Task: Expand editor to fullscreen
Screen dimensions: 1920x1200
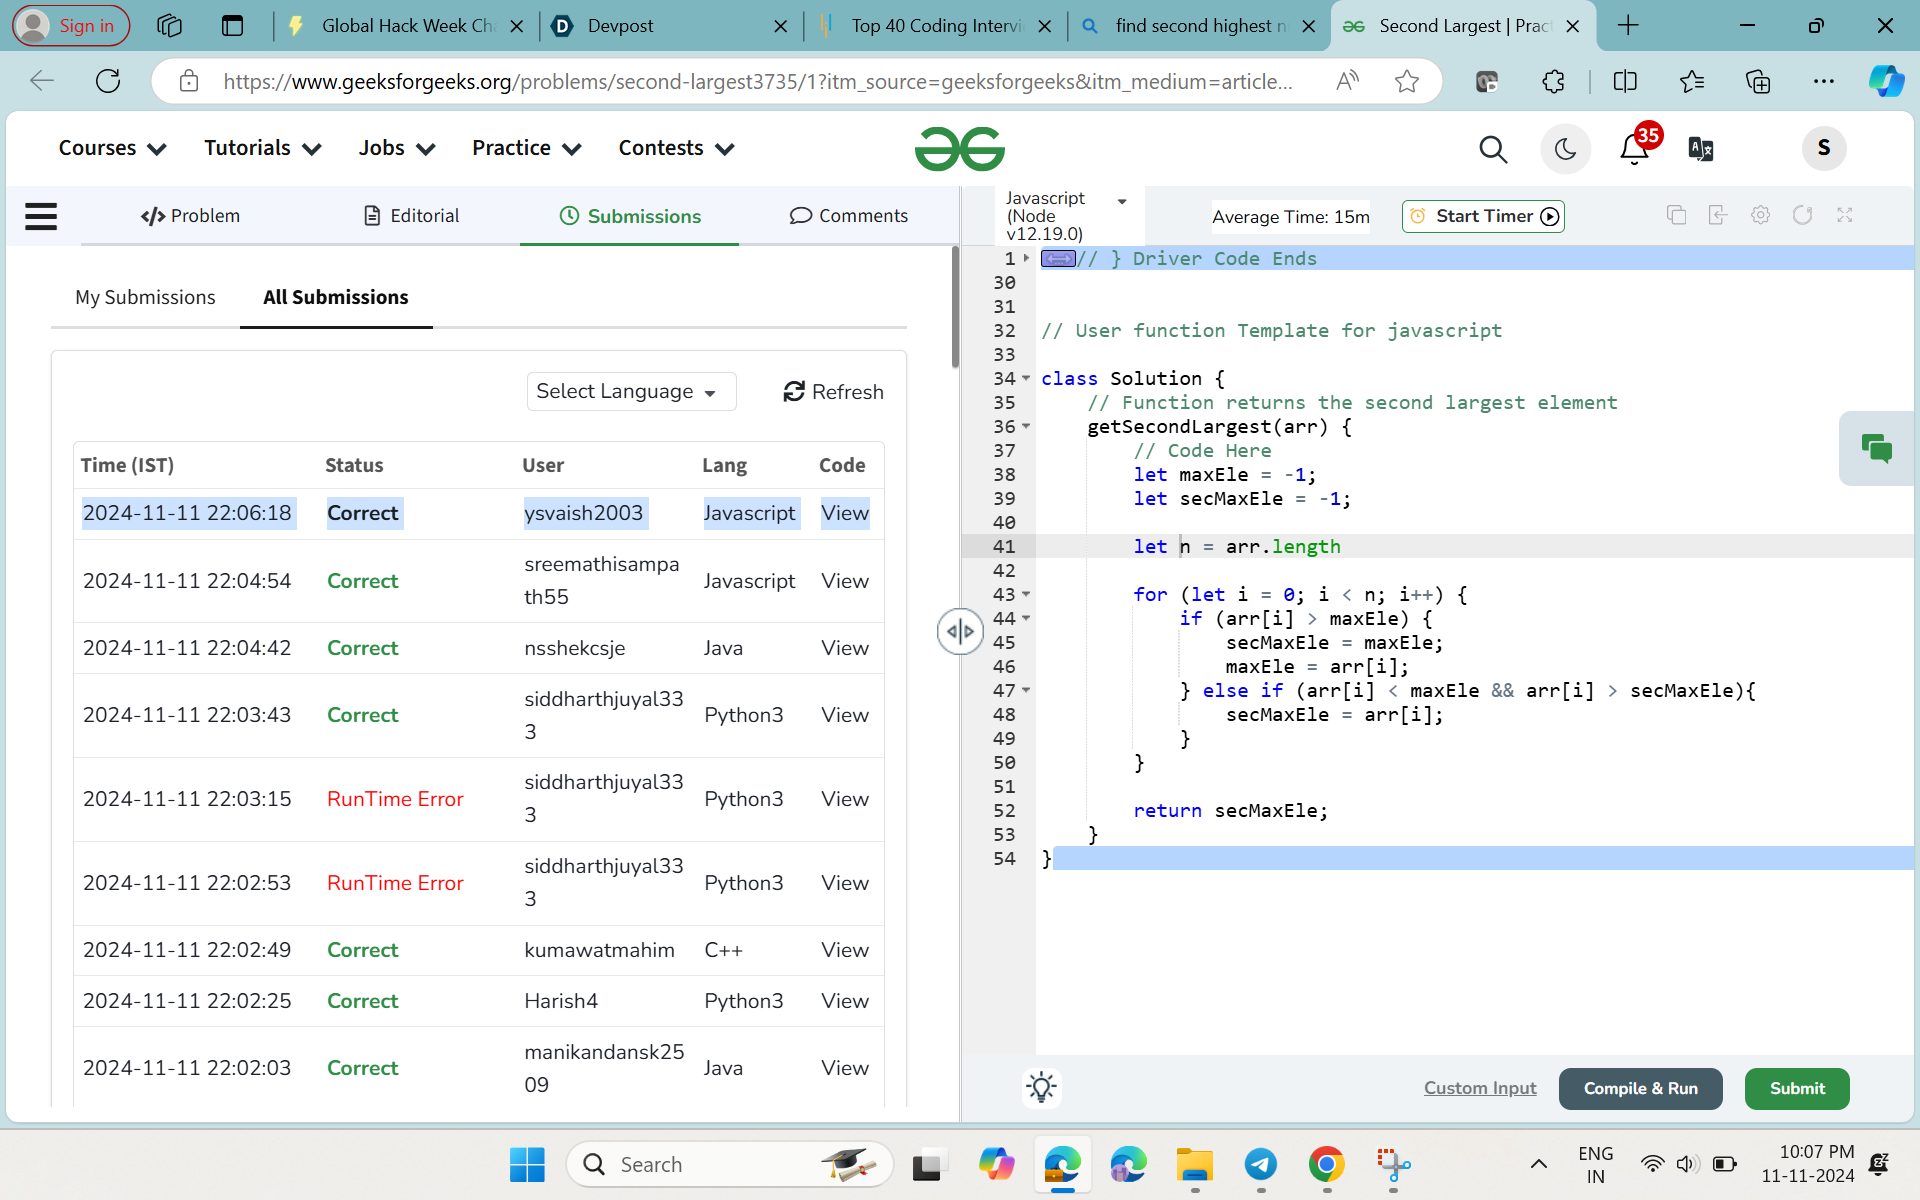Action: [1845, 215]
